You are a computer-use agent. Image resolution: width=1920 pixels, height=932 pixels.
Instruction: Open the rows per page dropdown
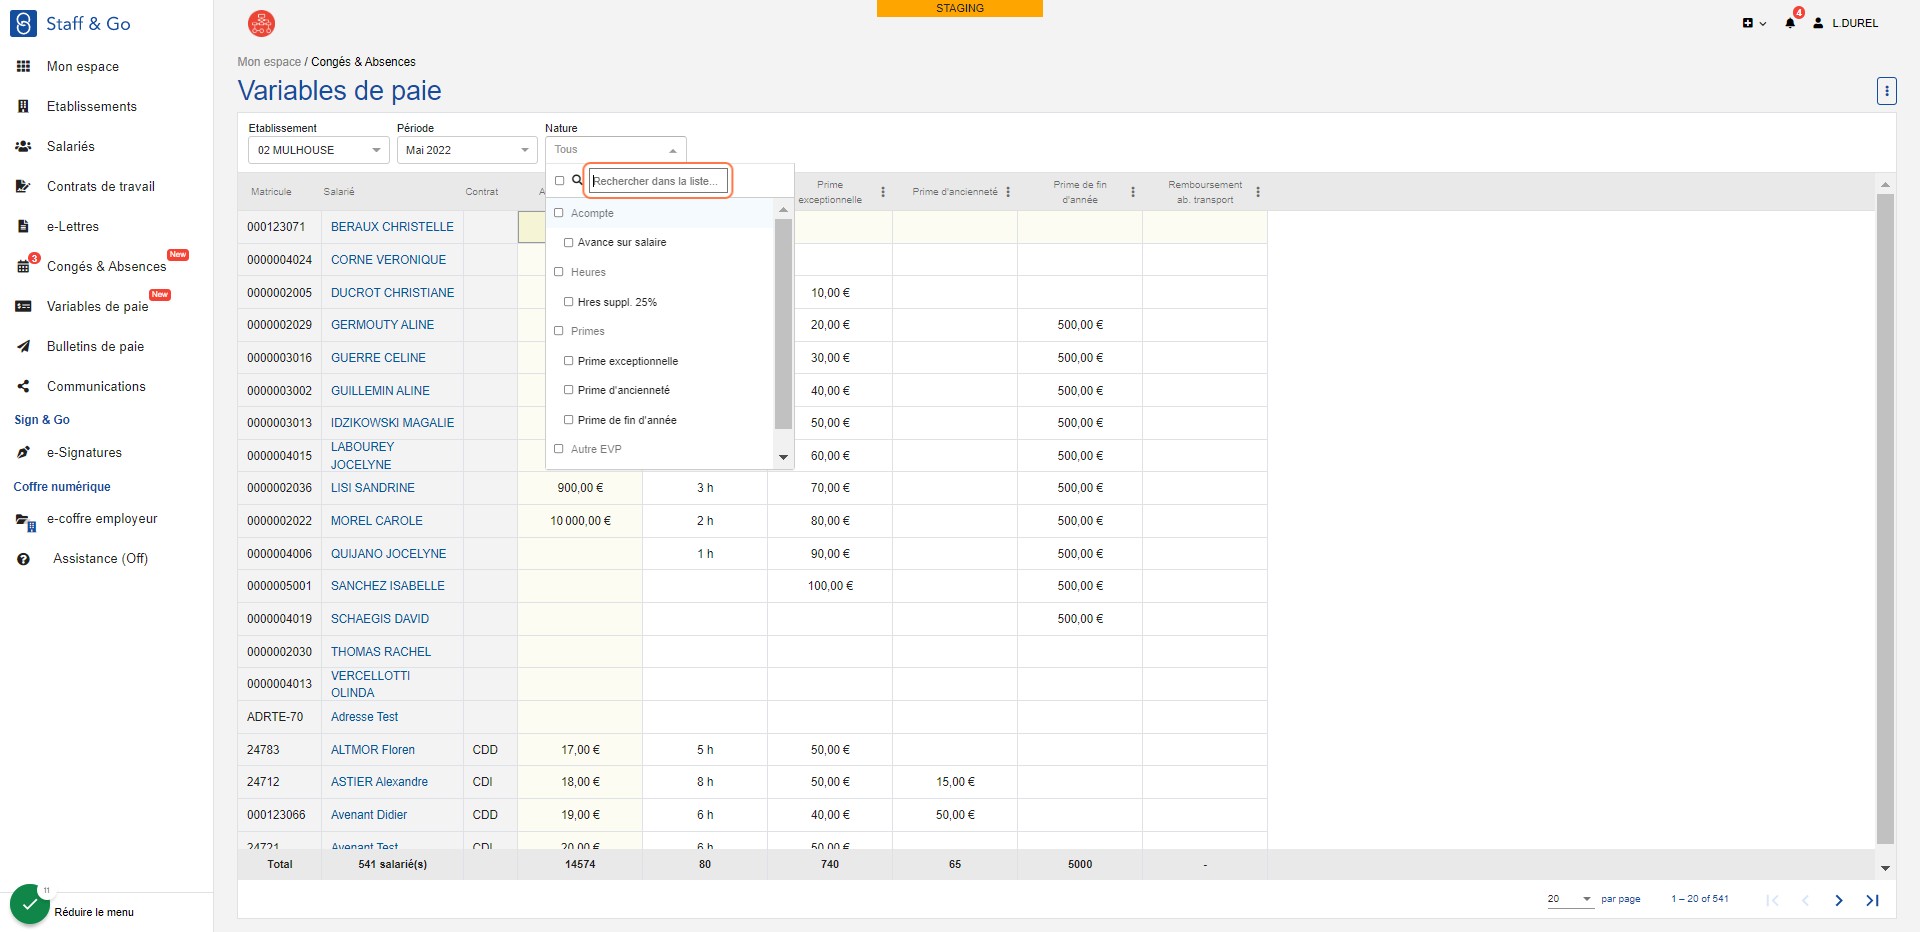[1570, 899]
